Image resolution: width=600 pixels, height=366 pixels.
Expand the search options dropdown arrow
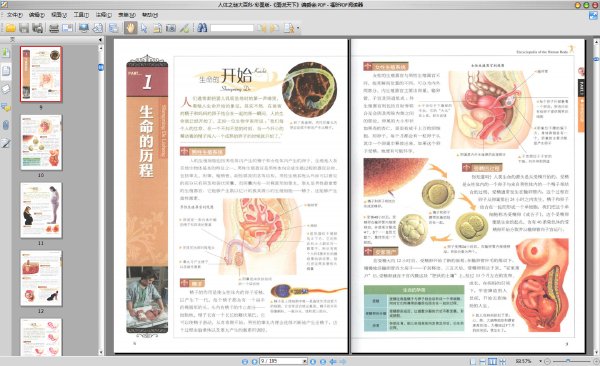[298, 28]
